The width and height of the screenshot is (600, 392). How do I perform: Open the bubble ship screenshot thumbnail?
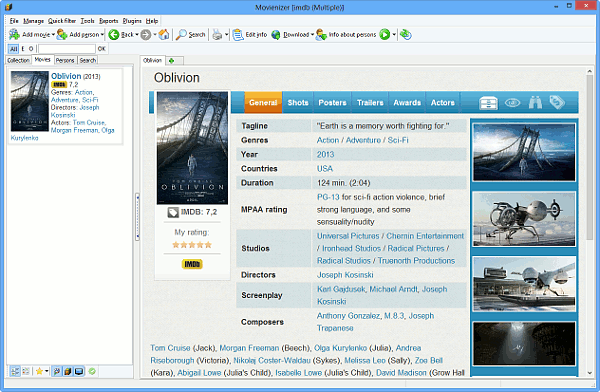coord(524,219)
